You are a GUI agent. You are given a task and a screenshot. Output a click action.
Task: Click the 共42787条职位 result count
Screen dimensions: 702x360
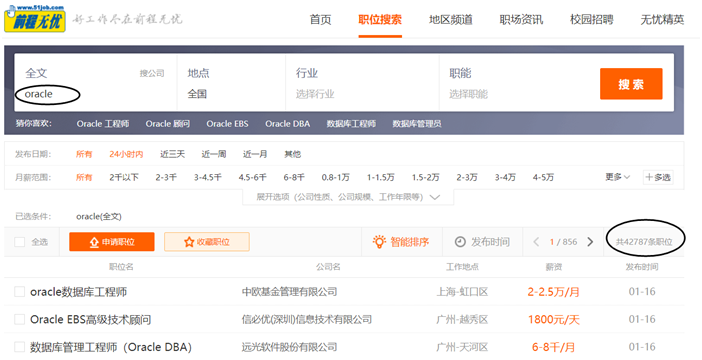(644, 242)
